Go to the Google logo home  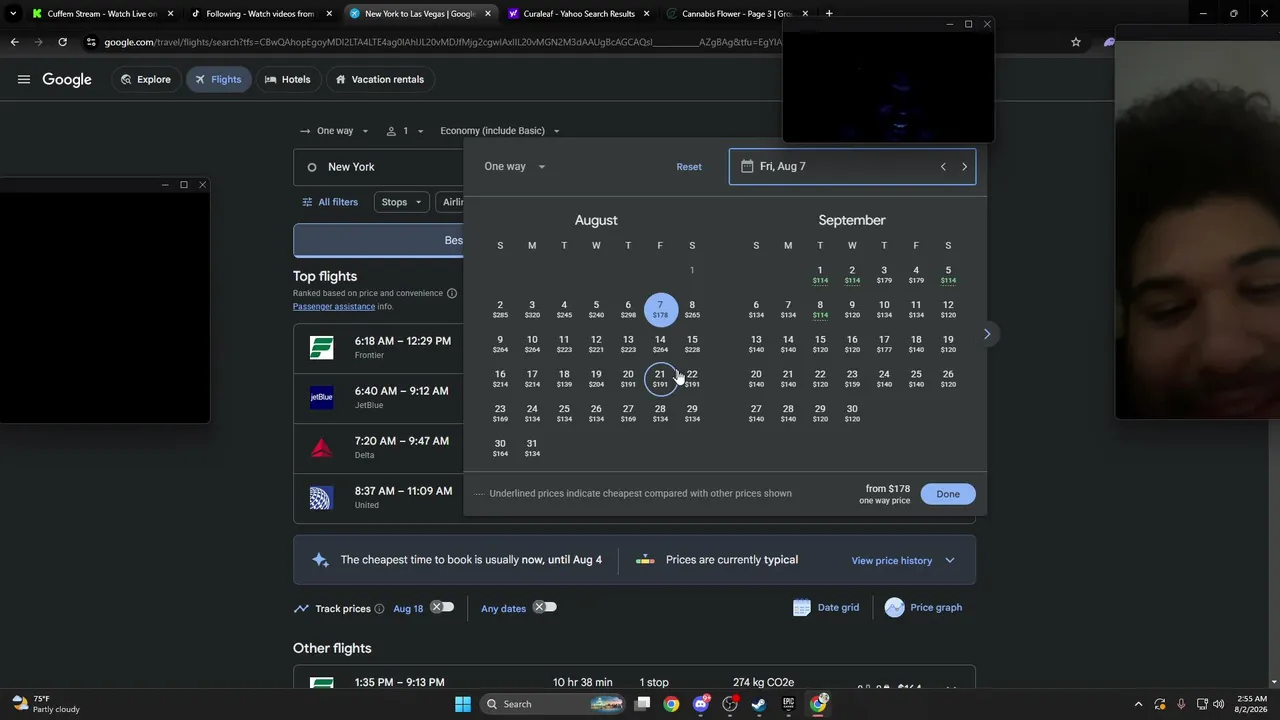pos(67,80)
